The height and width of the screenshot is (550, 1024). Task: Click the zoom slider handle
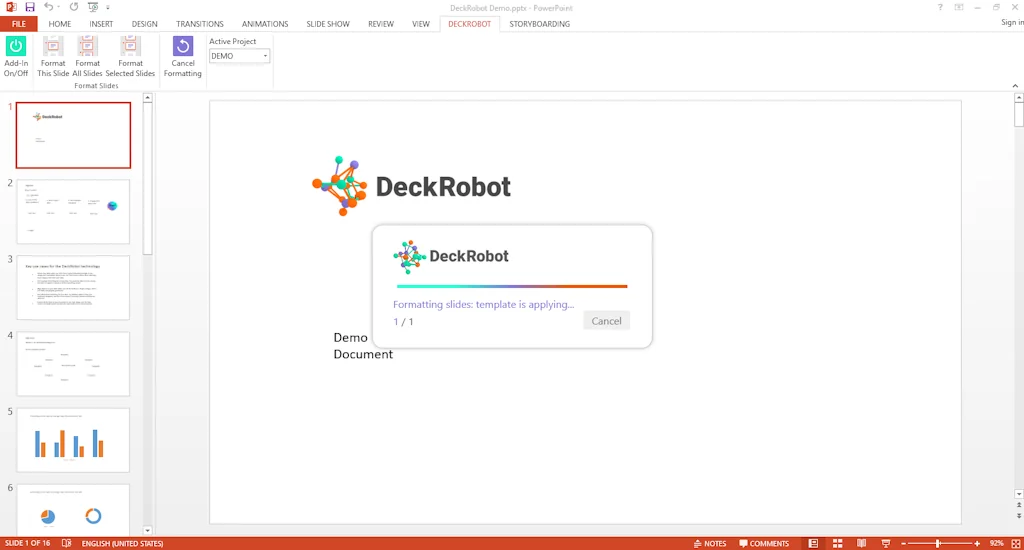click(x=938, y=543)
